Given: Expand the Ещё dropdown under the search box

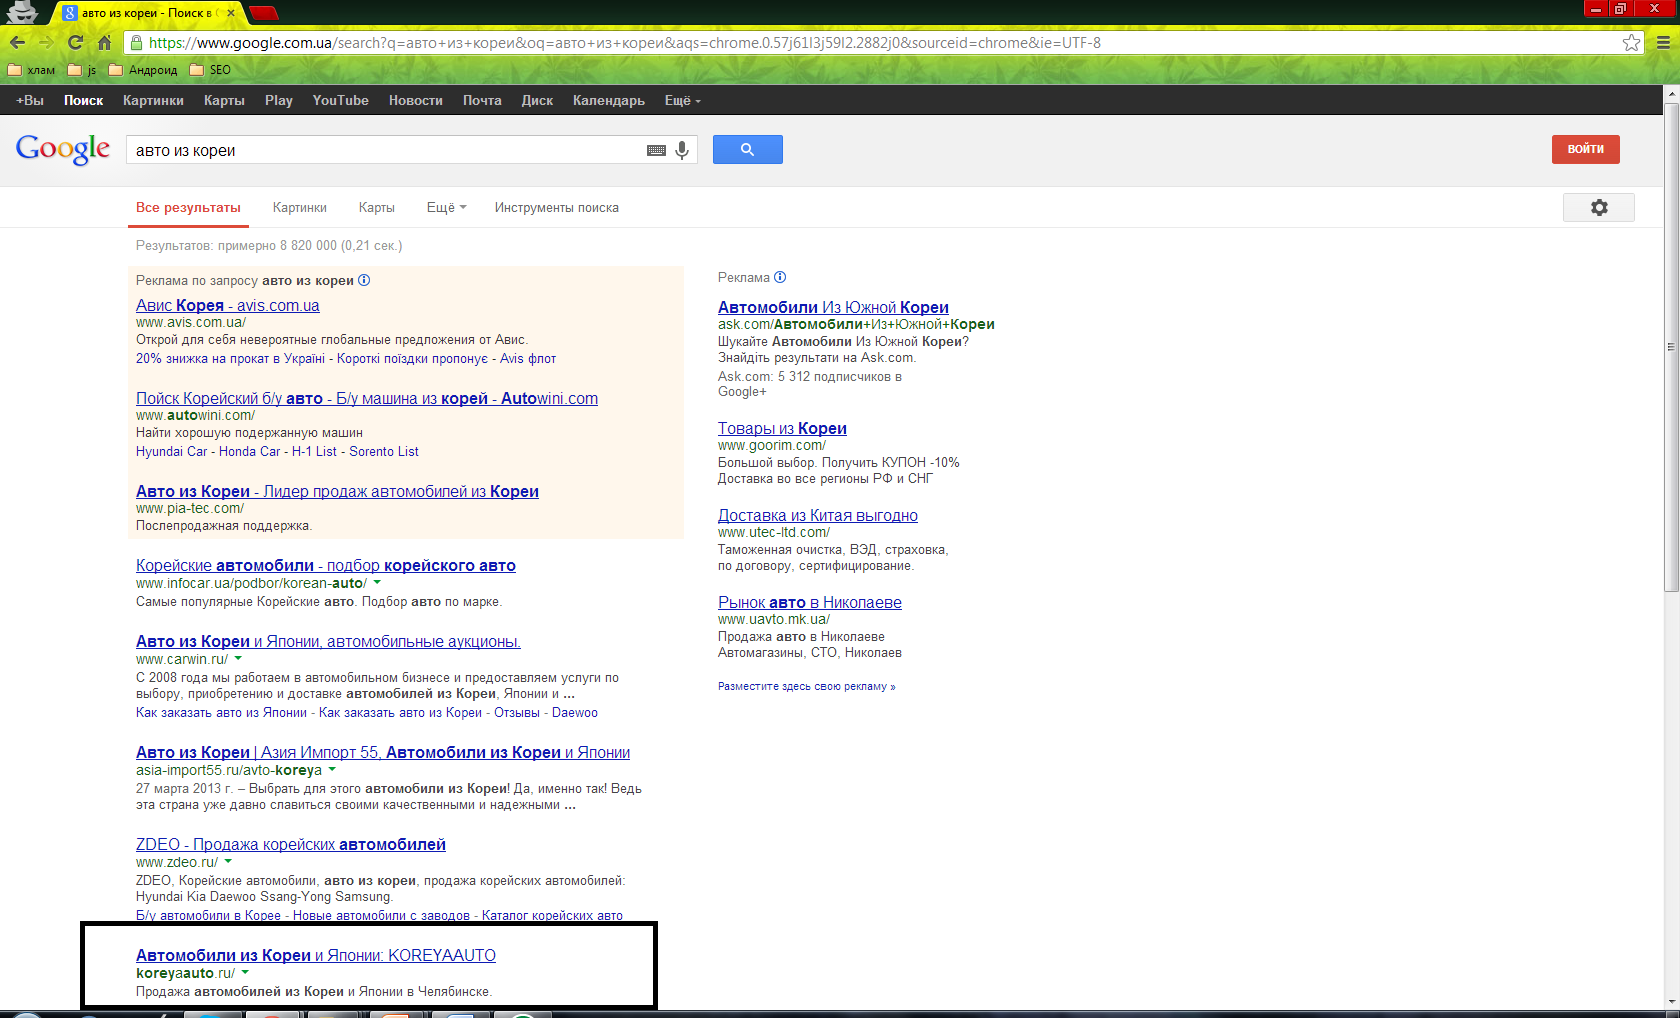Looking at the screenshot, I should point(446,207).
